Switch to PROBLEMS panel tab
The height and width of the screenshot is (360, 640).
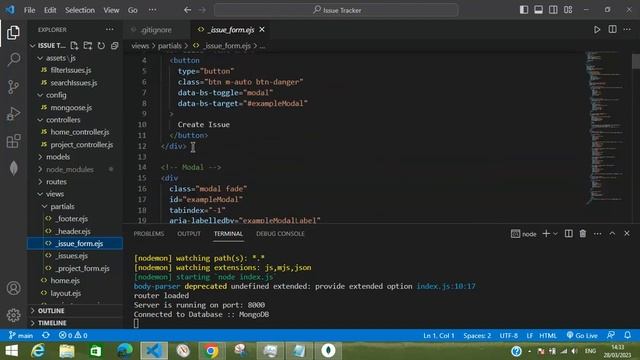(x=149, y=233)
